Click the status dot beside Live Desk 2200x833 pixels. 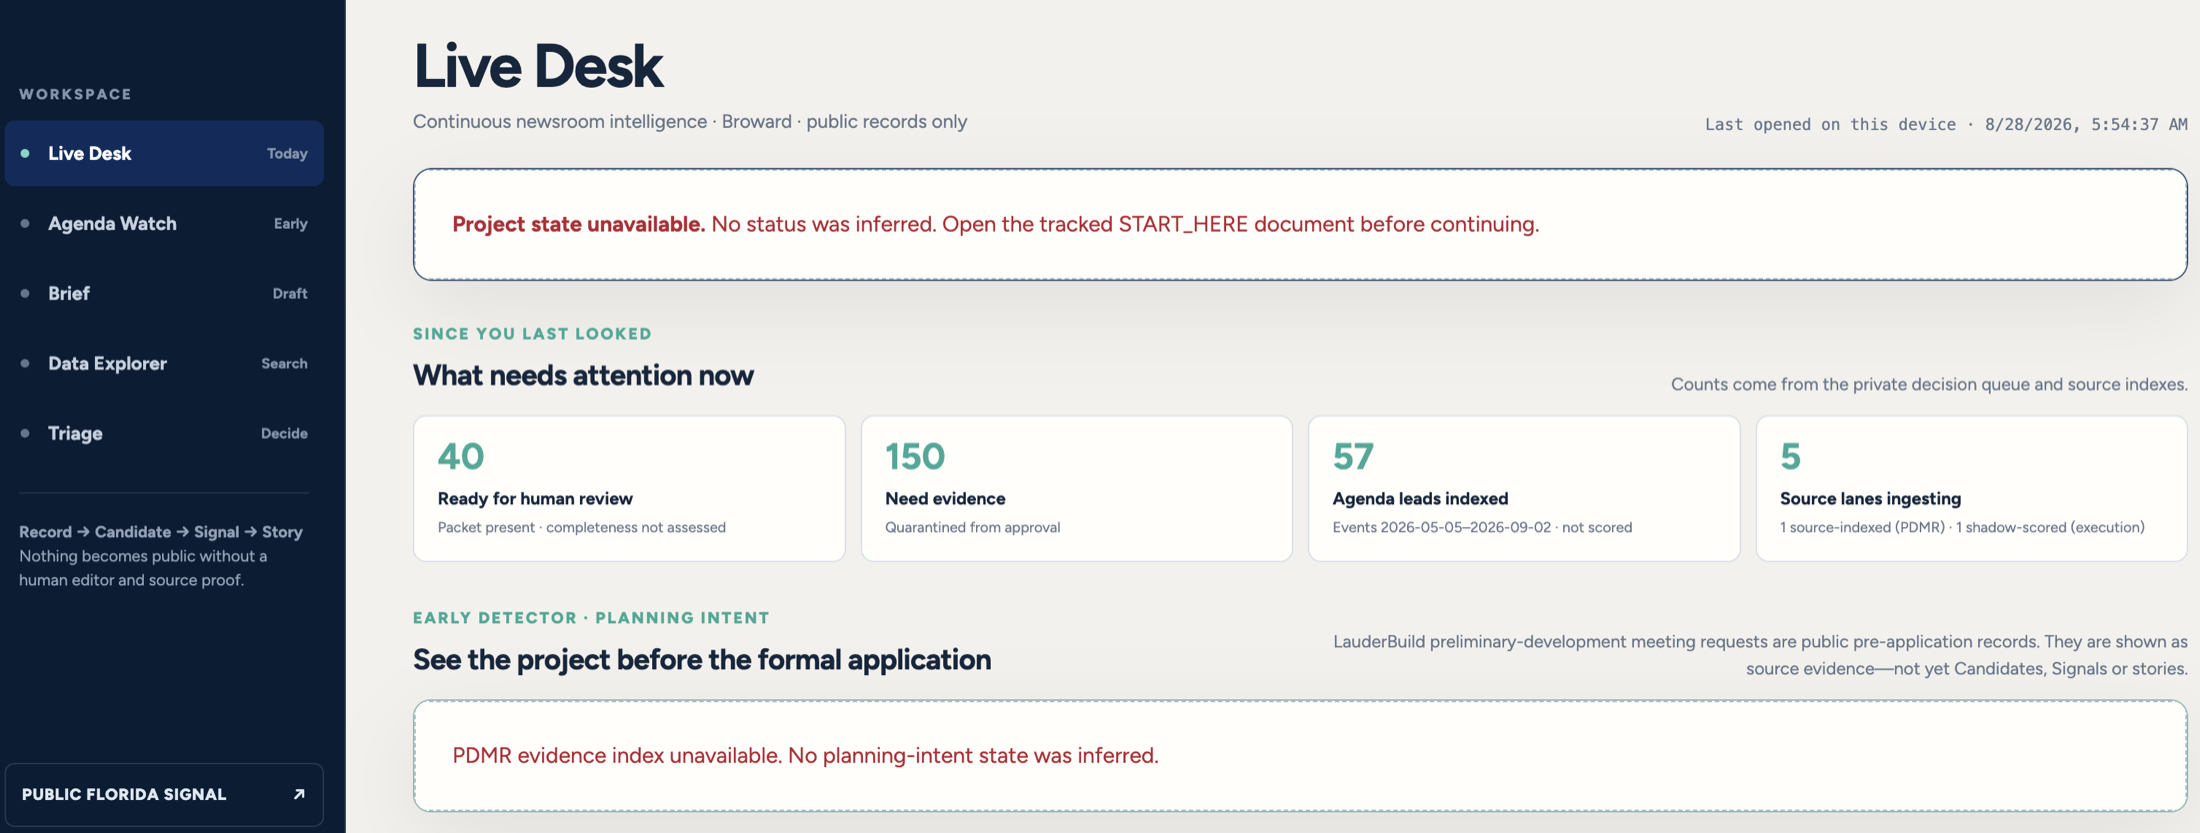click(25, 153)
